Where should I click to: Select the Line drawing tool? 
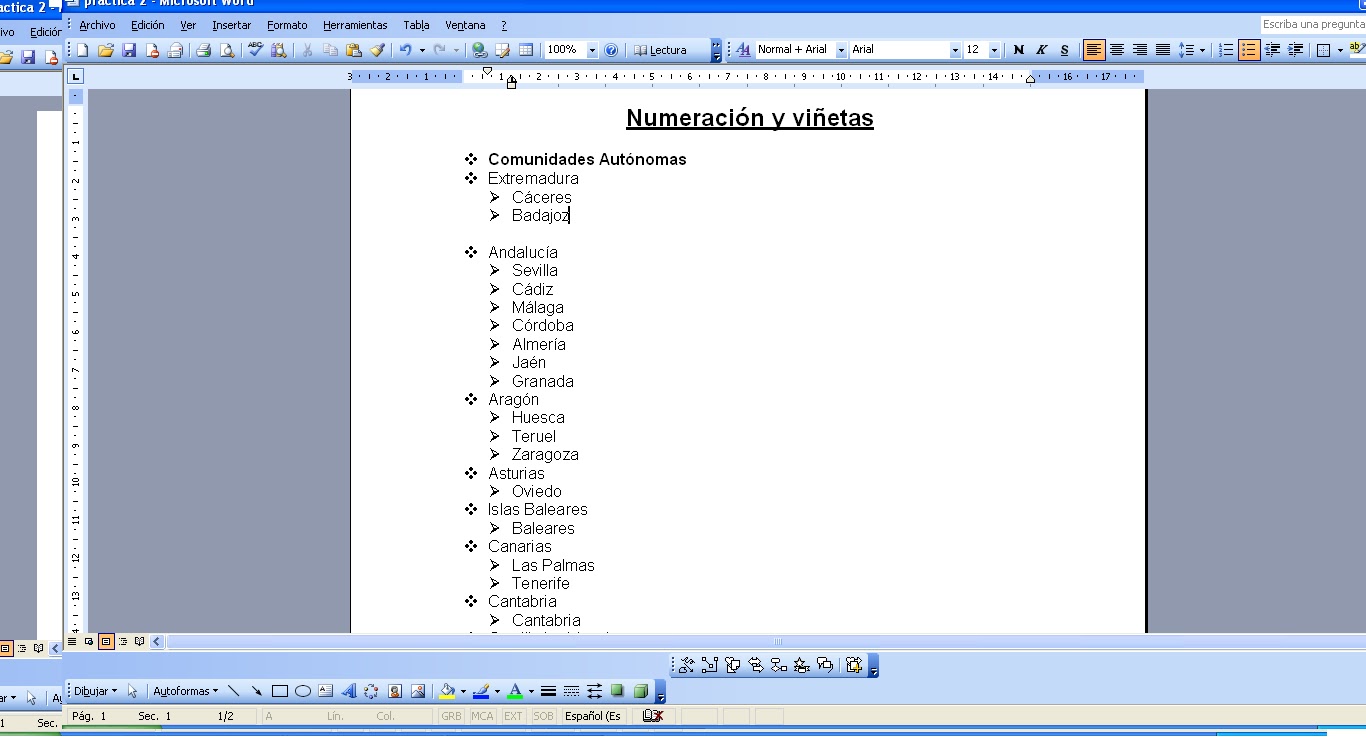(x=233, y=691)
